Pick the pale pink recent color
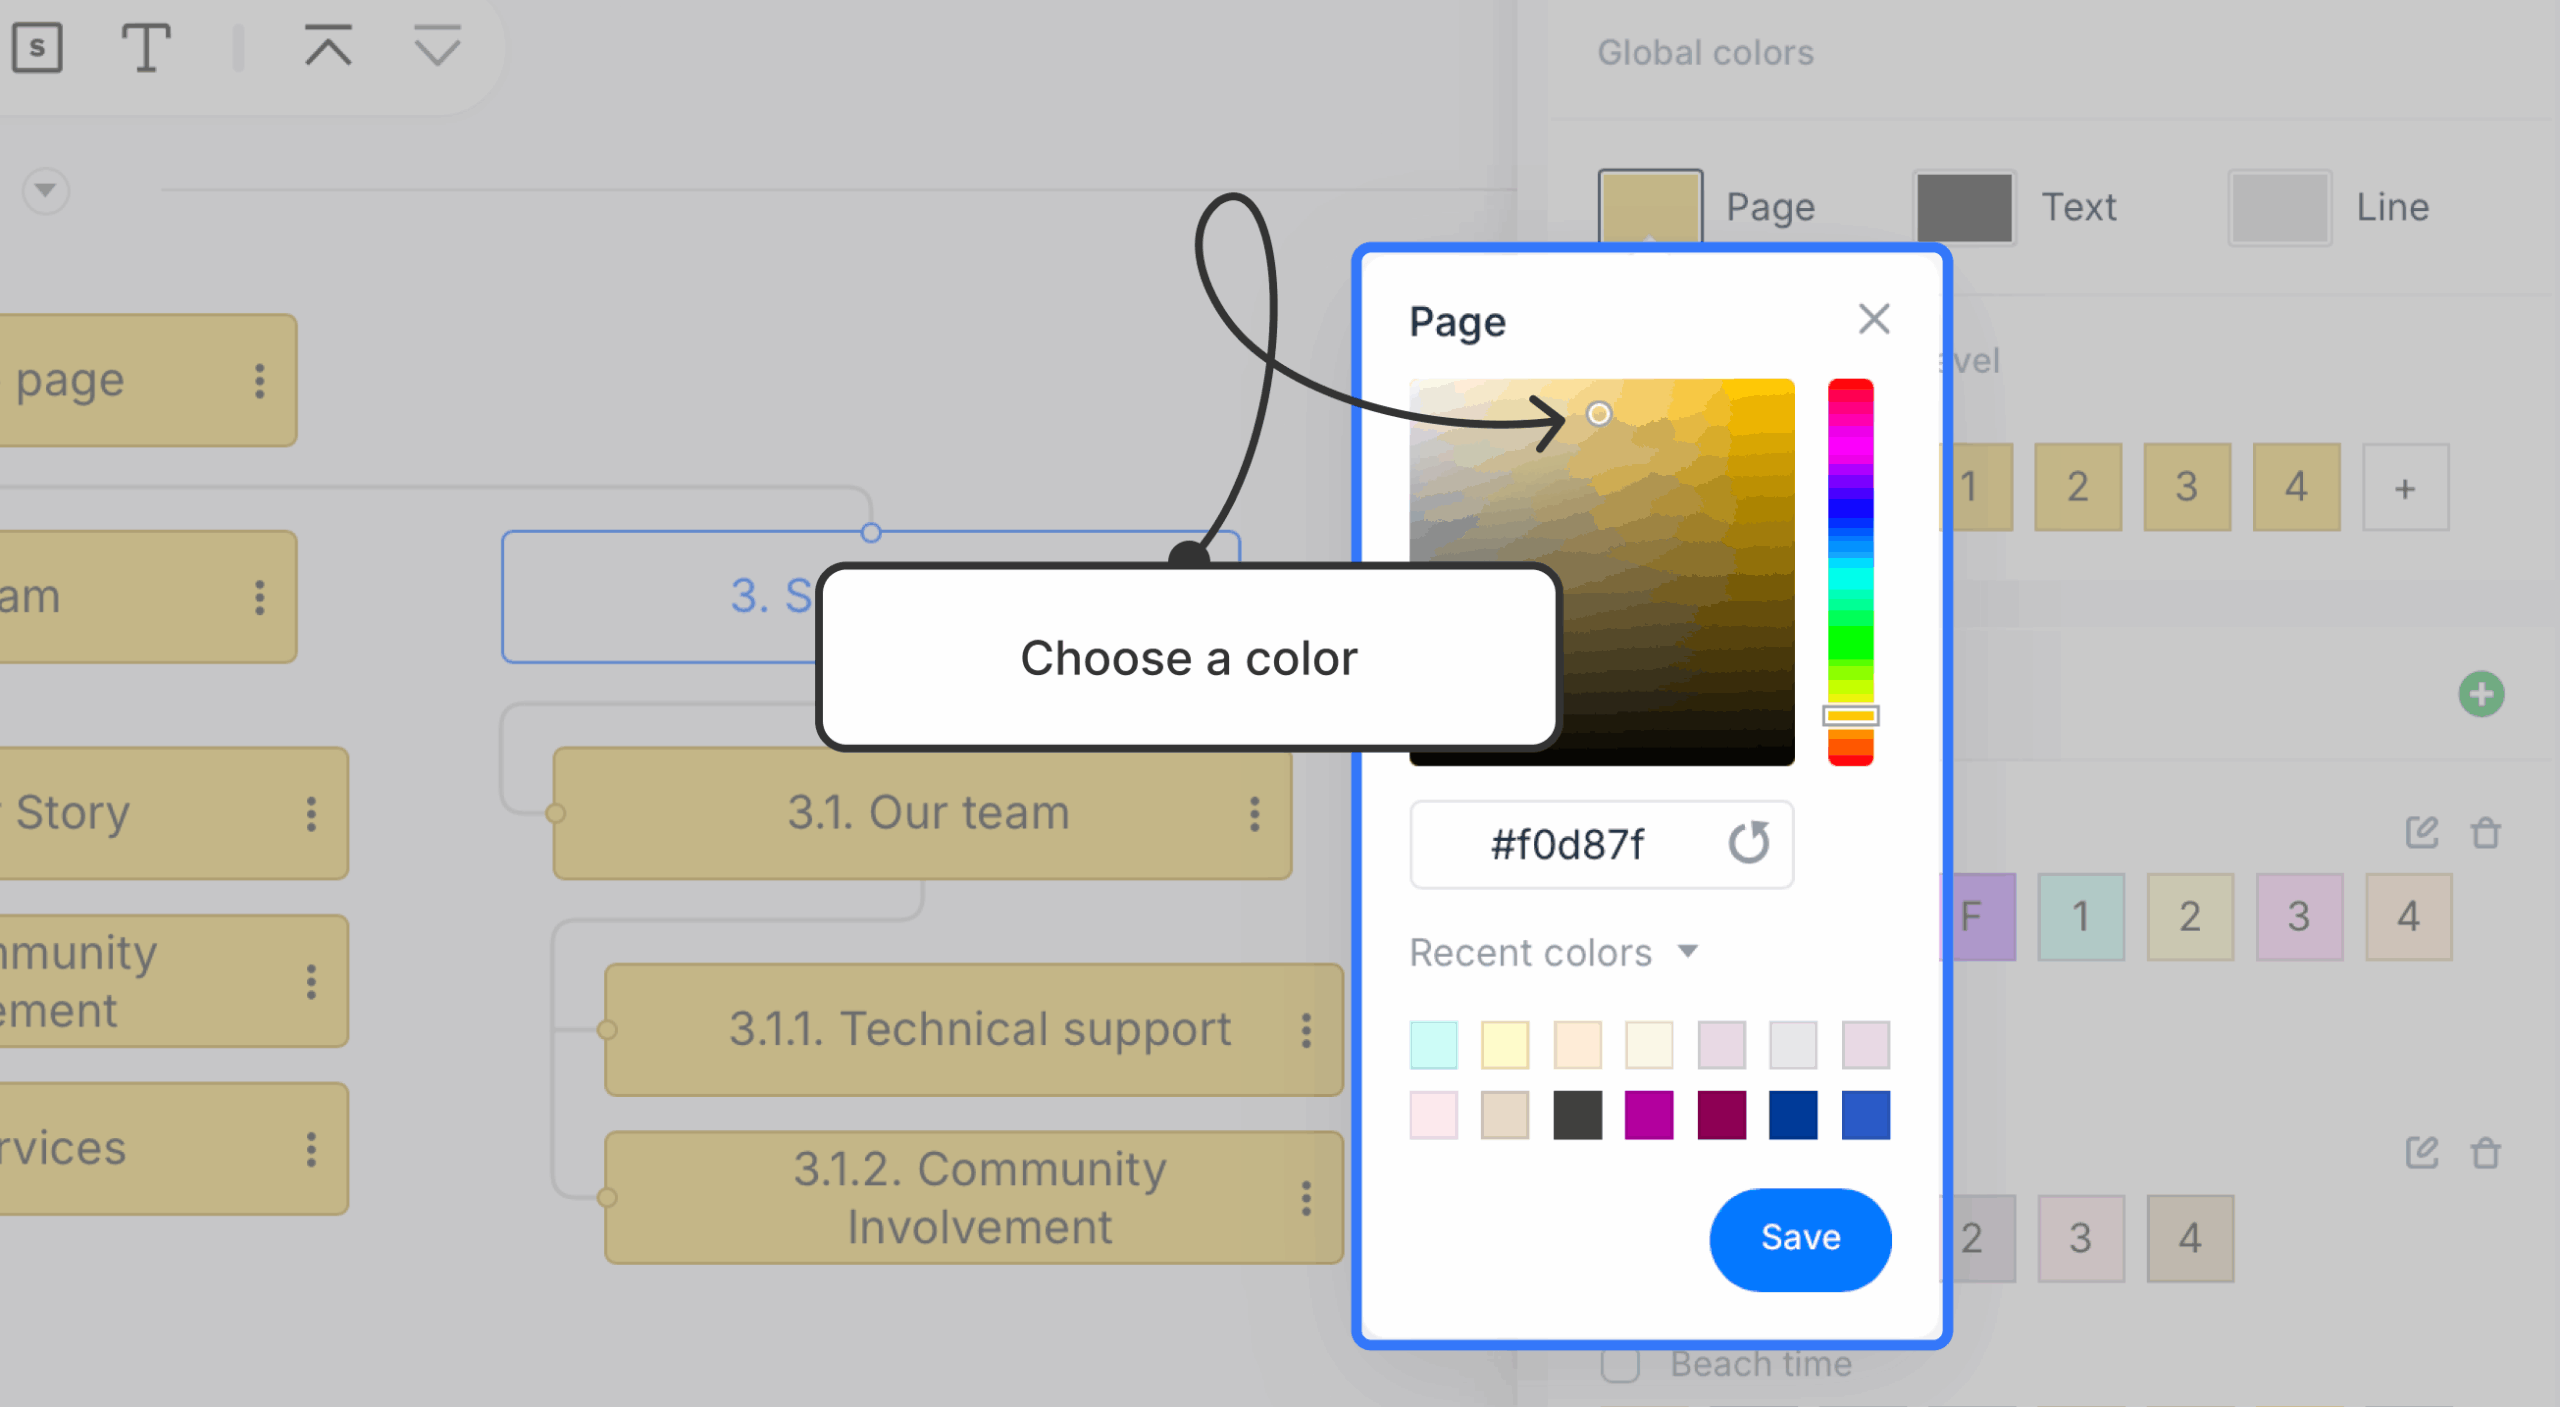Viewport: 2560px width, 1407px height. 1433,1115
